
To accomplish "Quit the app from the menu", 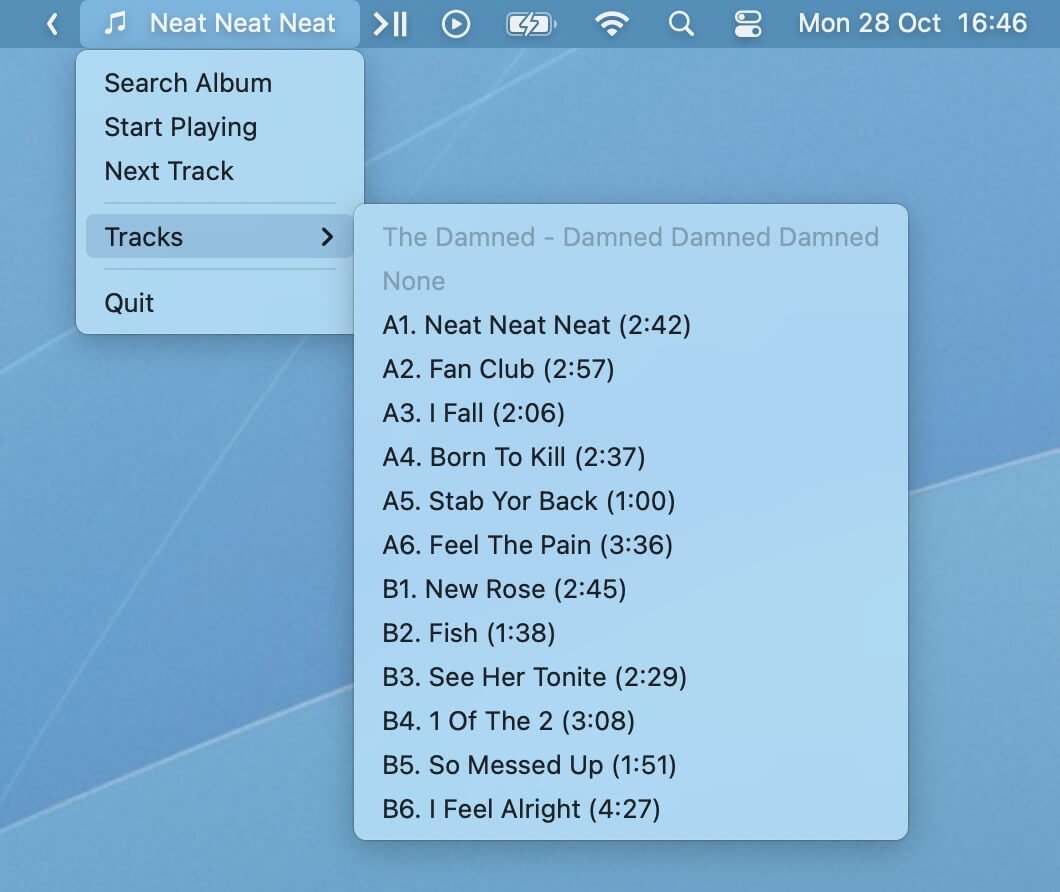I will [130, 303].
